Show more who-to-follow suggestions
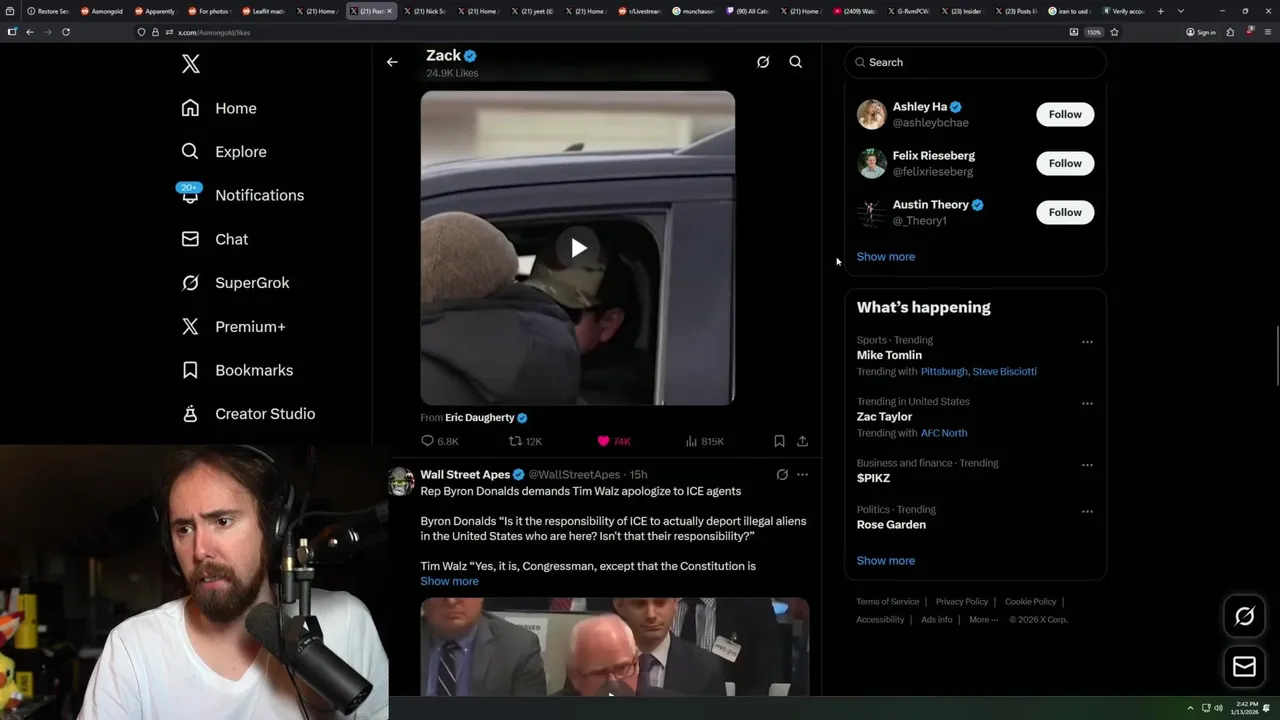 tap(885, 257)
